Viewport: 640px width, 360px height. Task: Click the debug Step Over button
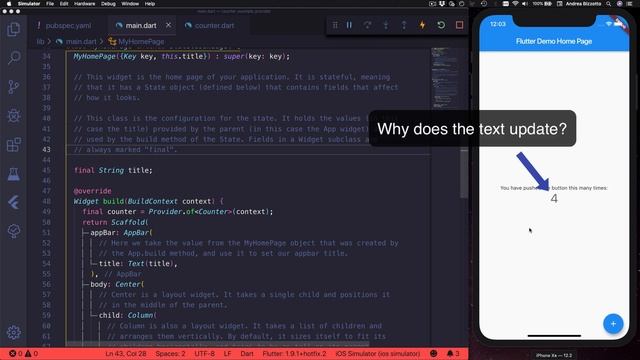pyautogui.click(x=367, y=25)
